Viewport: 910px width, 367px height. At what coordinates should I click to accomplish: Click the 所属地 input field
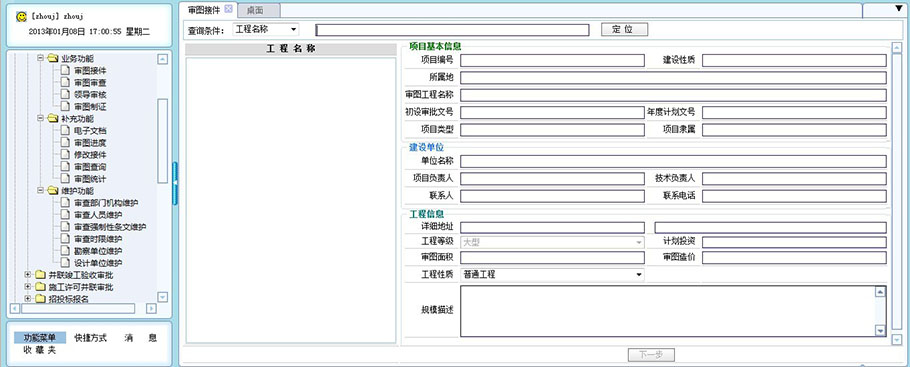point(673,78)
